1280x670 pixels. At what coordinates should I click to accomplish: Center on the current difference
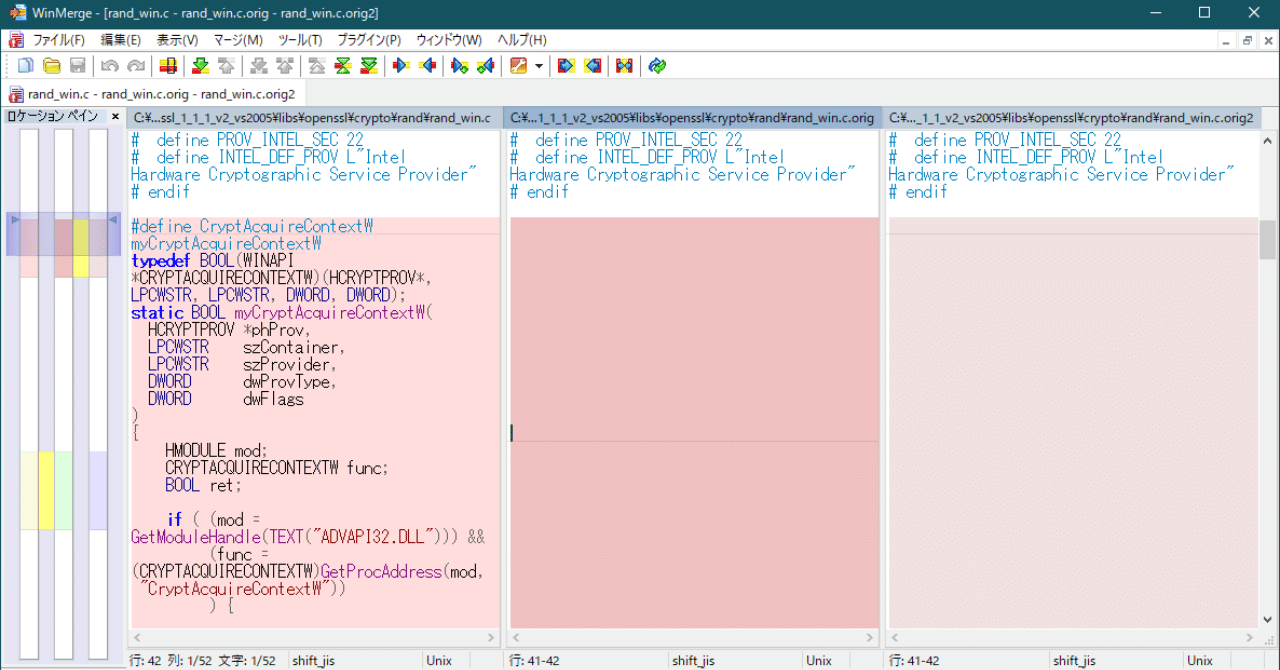tap(343, 66)
